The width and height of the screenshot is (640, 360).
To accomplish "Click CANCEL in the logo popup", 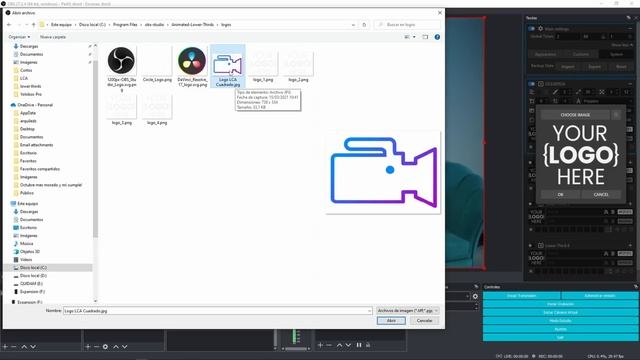I will tap(601, 195).
